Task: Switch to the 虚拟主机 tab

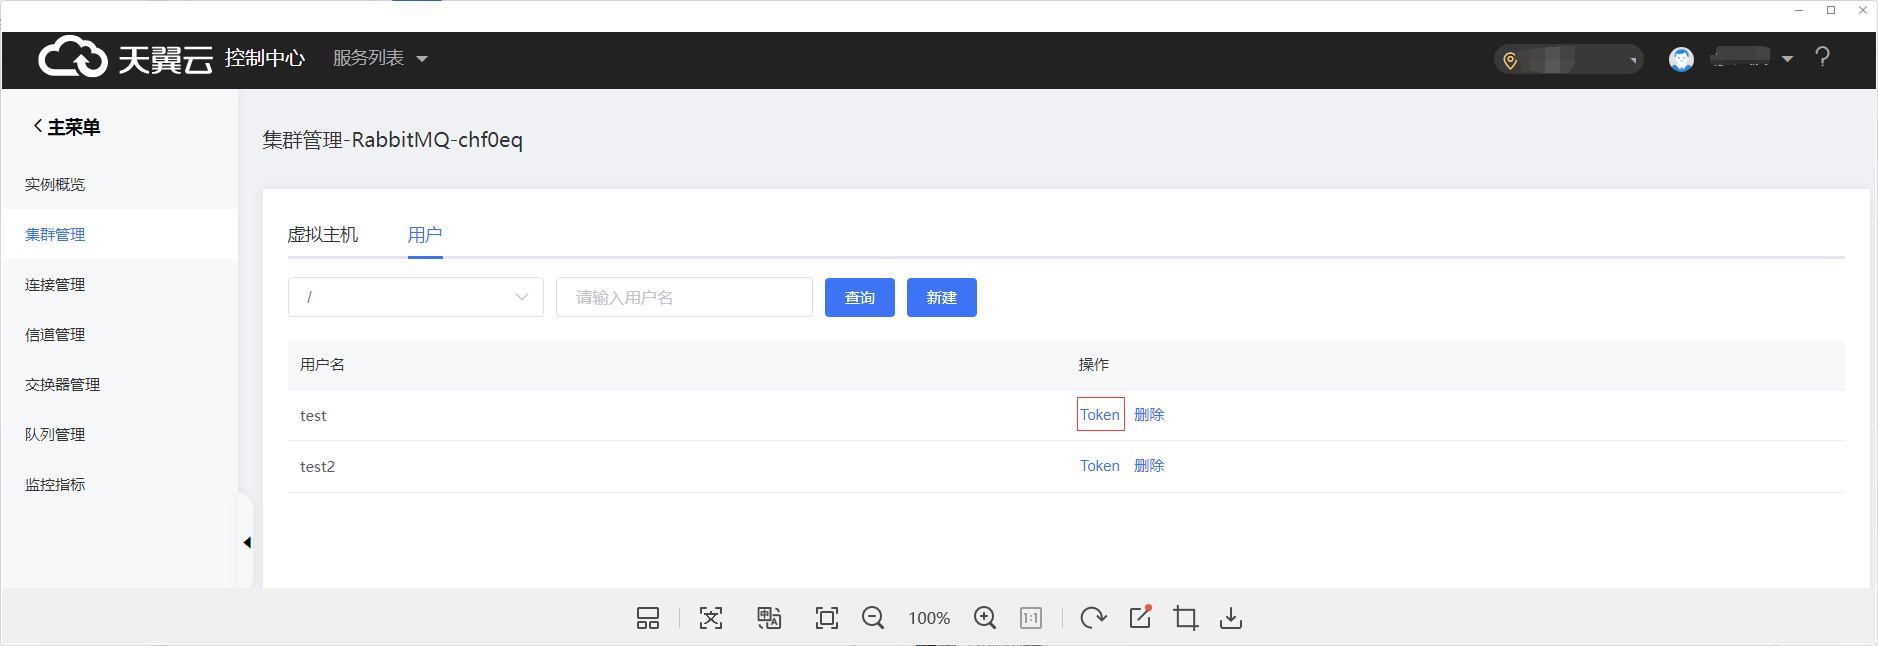Action: 322,235
